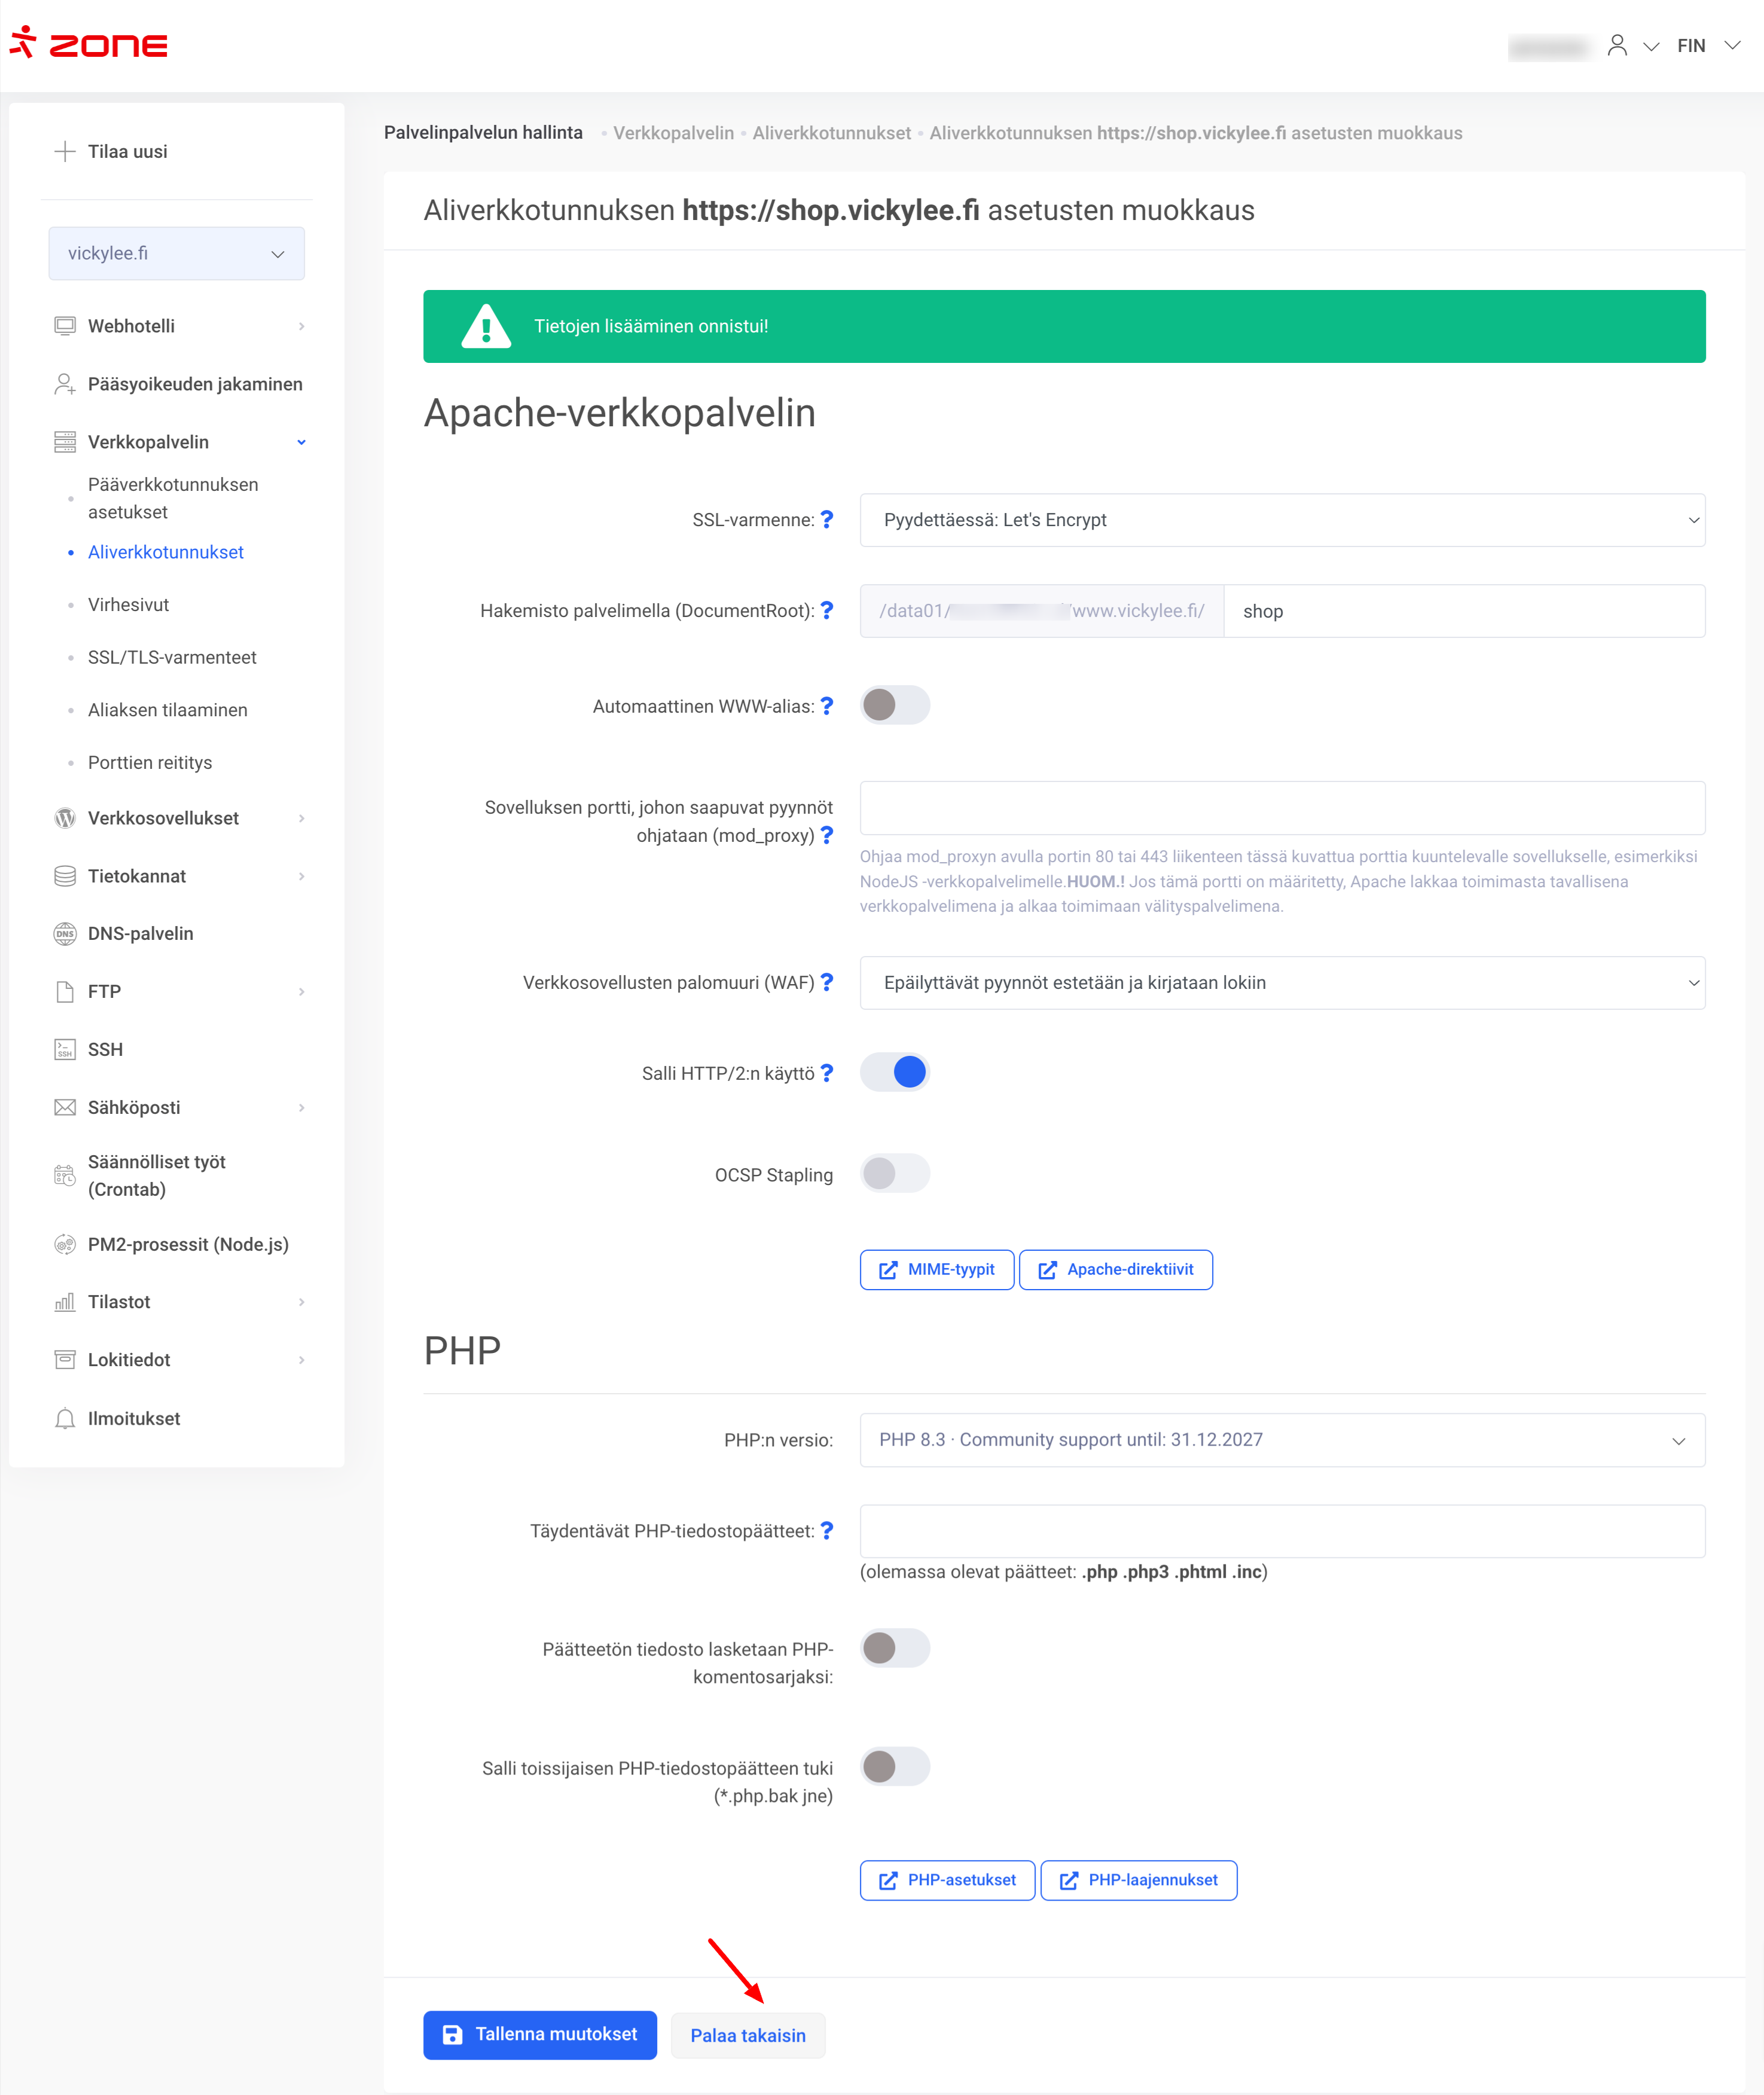Open SSL/TLS-varmenteet in sidebar
Screen dimensions: 1764x2095
(x=172, y=657)
